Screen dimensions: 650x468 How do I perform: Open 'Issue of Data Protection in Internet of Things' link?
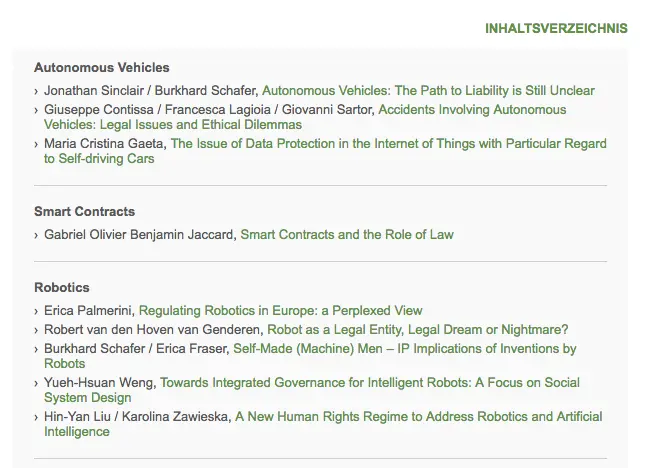tap(325, 151)
